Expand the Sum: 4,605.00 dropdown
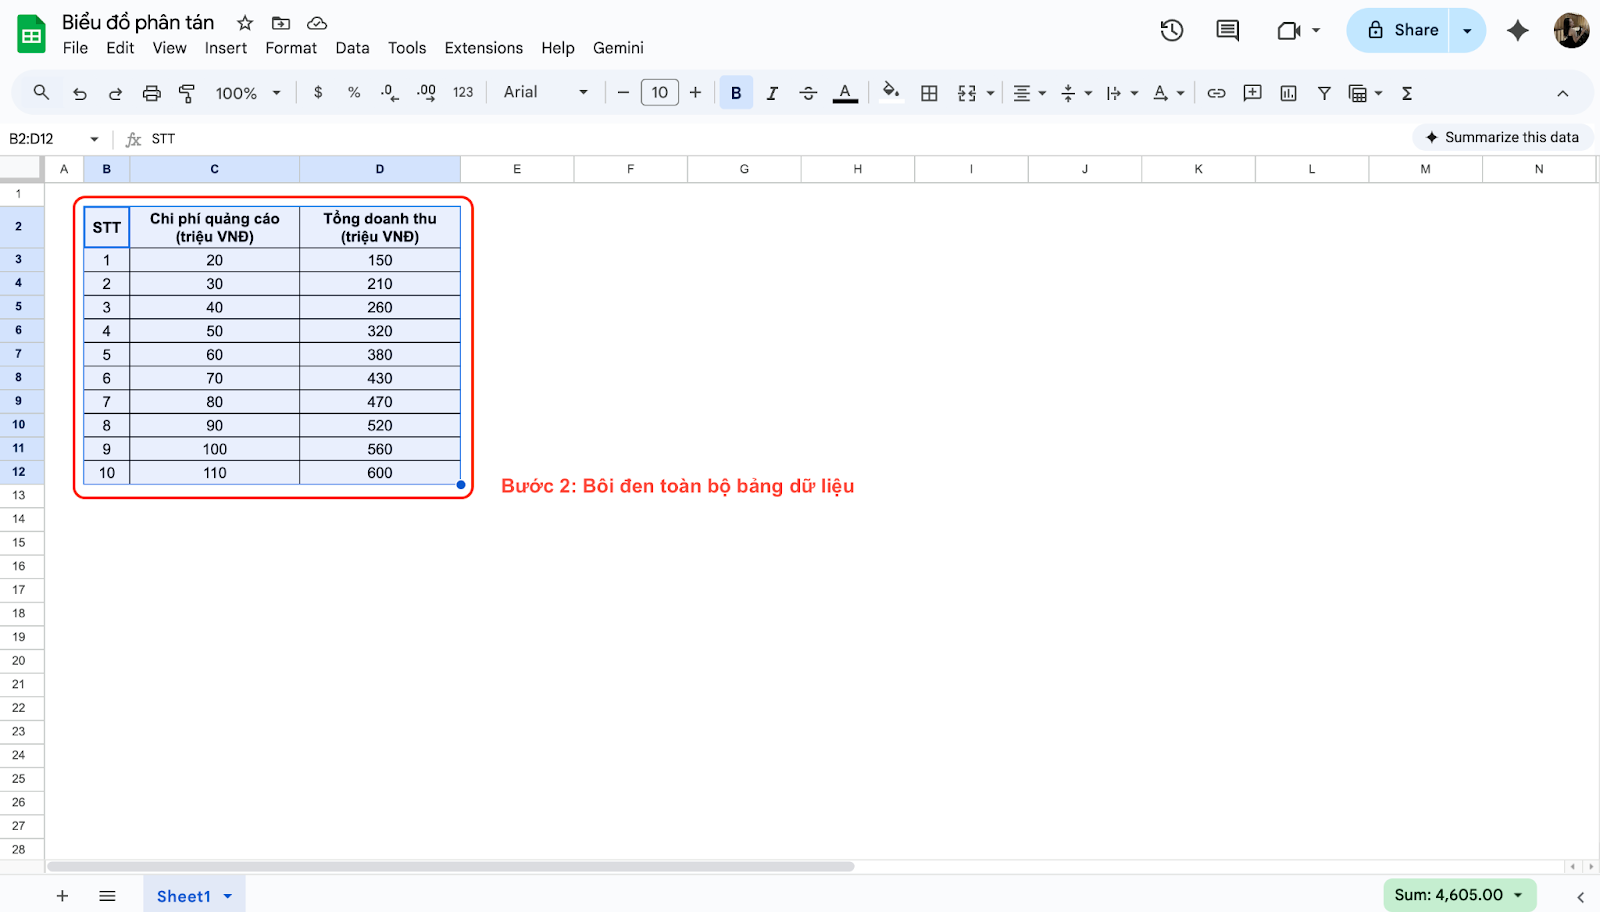The image size is (1600, 912). tap(1459, 895)
